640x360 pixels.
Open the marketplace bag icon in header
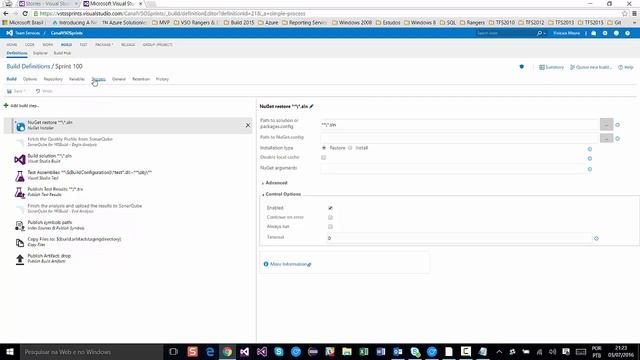(x=593, y=33)
